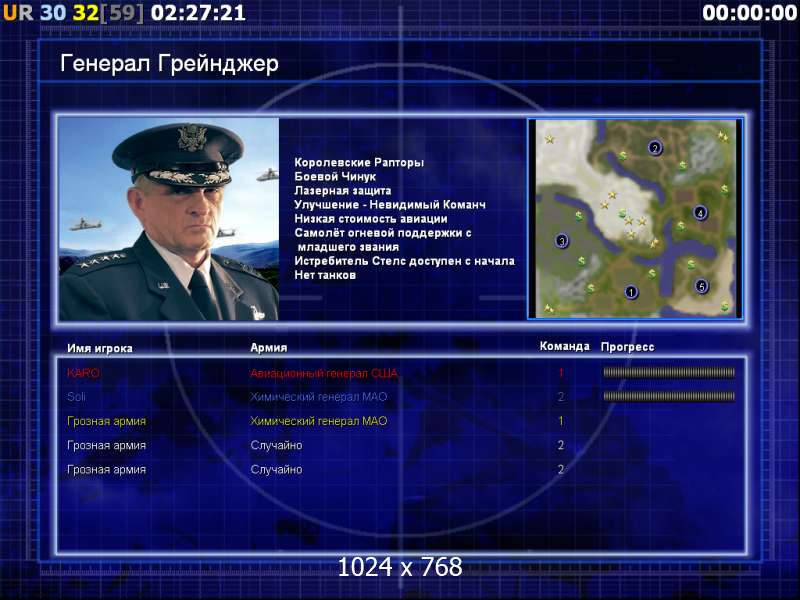The image size is (800, 600).
Task: Click the yellow "Химический генерал МАО" entry
Action: point(318,421)
